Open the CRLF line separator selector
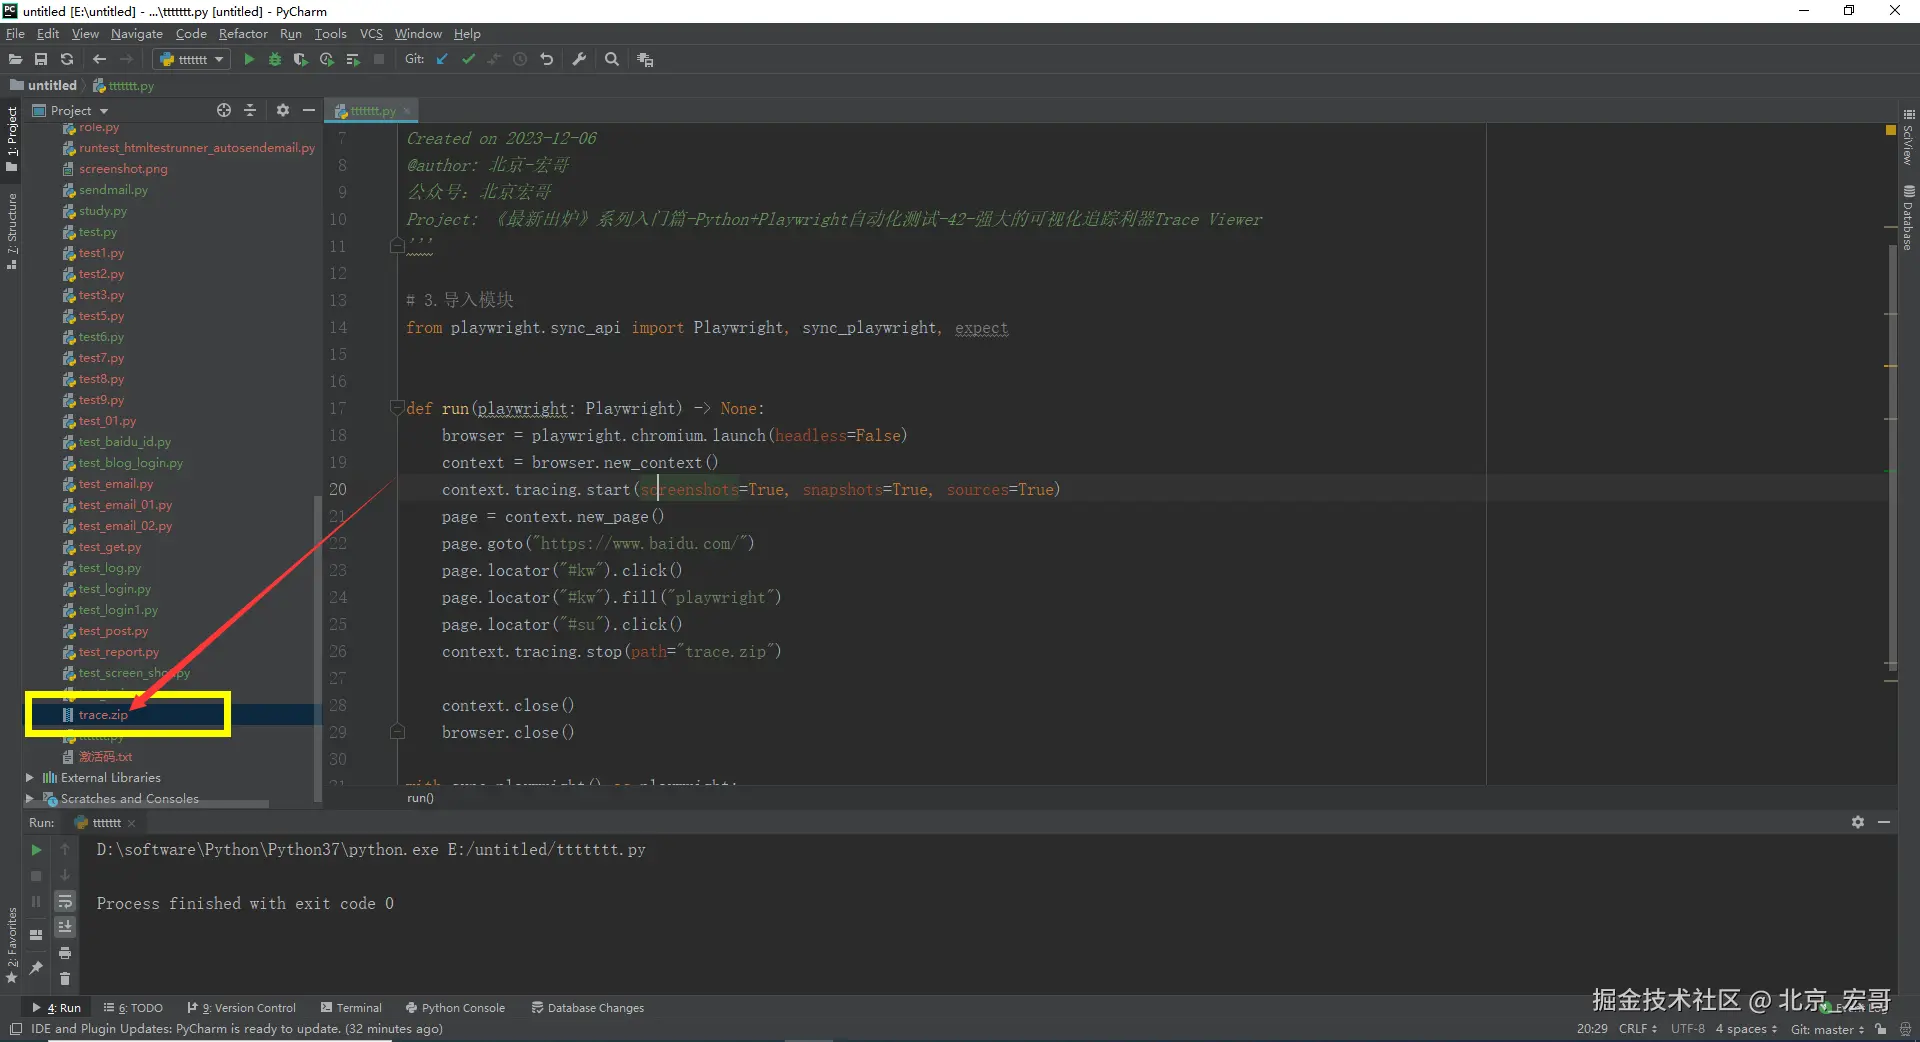1920x1042 pixels. tap(1638, 1029)
